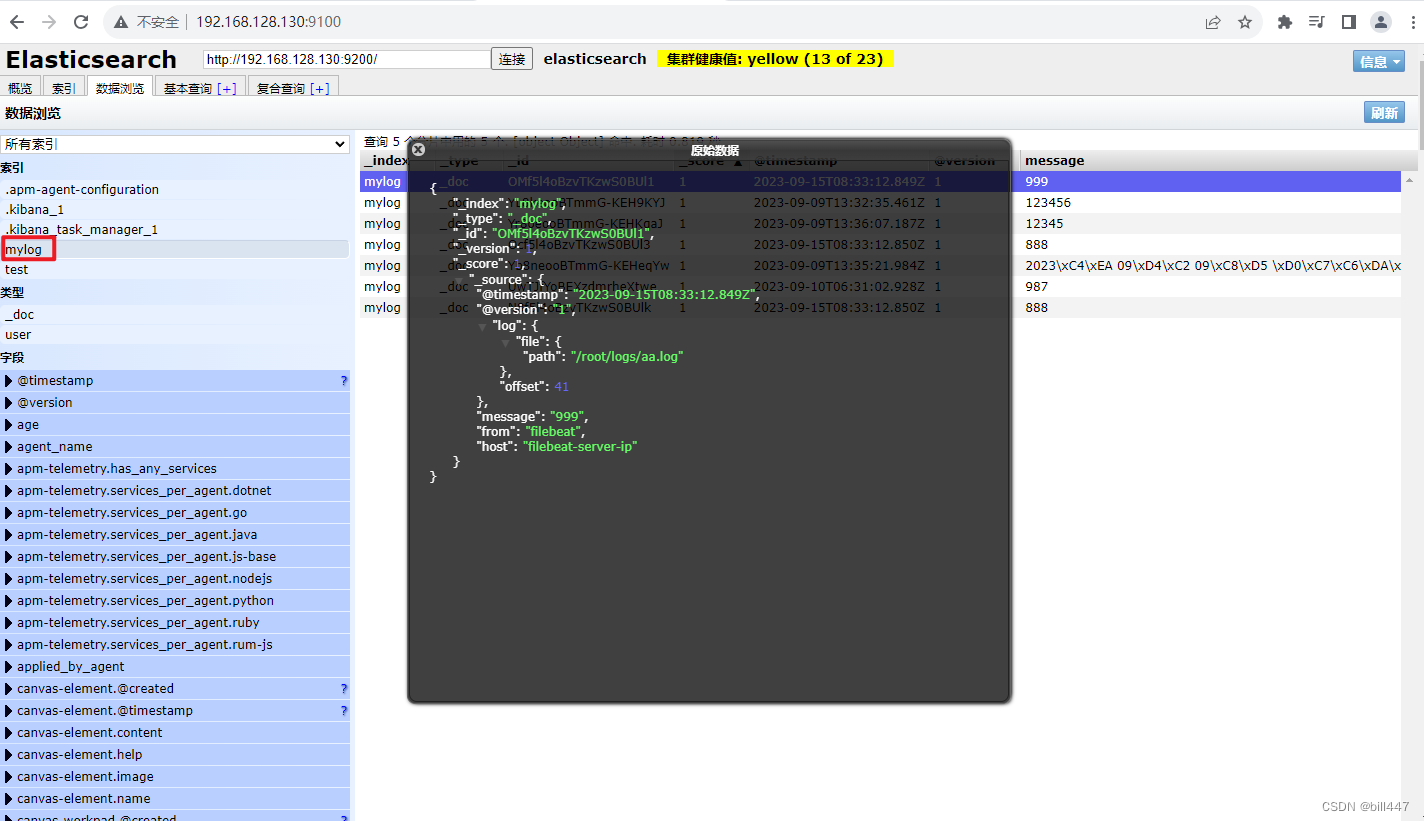Screen dimensions: 1424x821
Task: Click the browser address bar URL
Action: [268, 22]
